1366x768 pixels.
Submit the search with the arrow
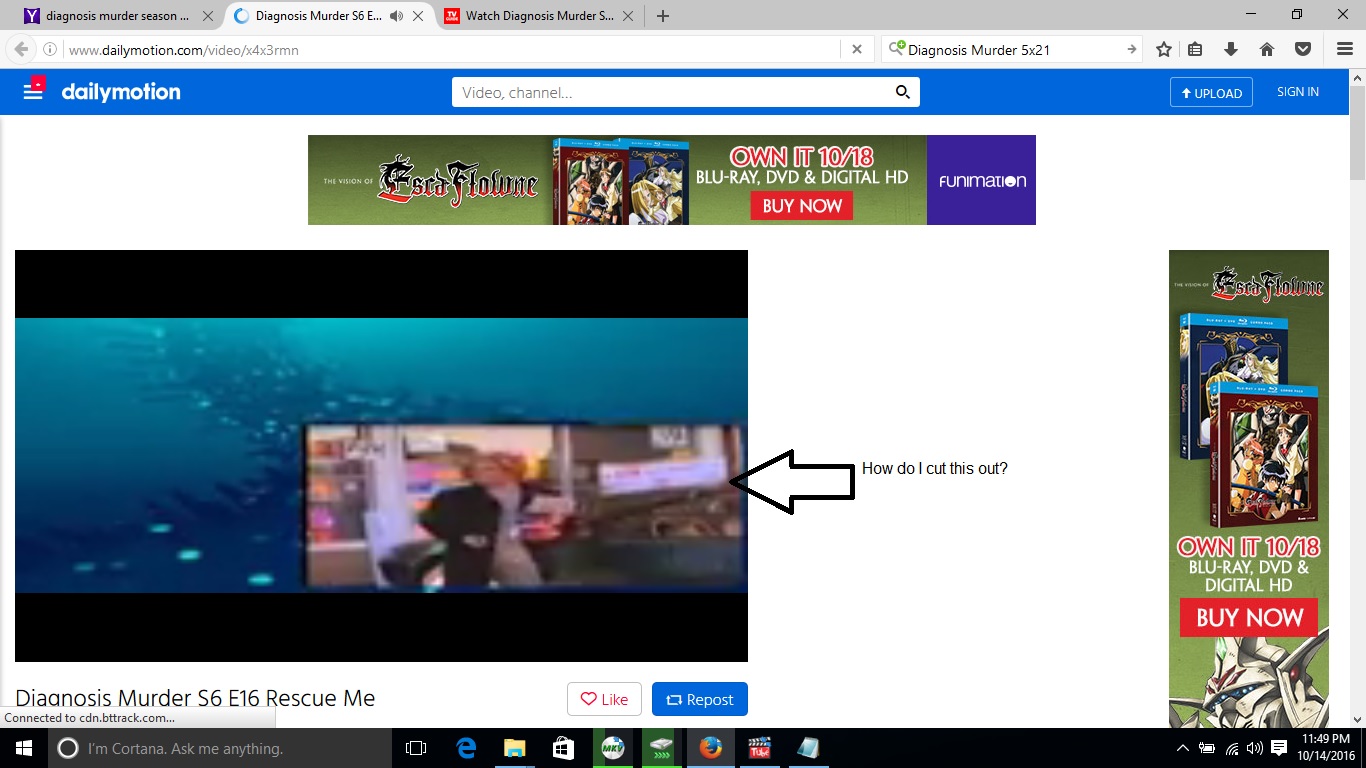point(1131,49)
